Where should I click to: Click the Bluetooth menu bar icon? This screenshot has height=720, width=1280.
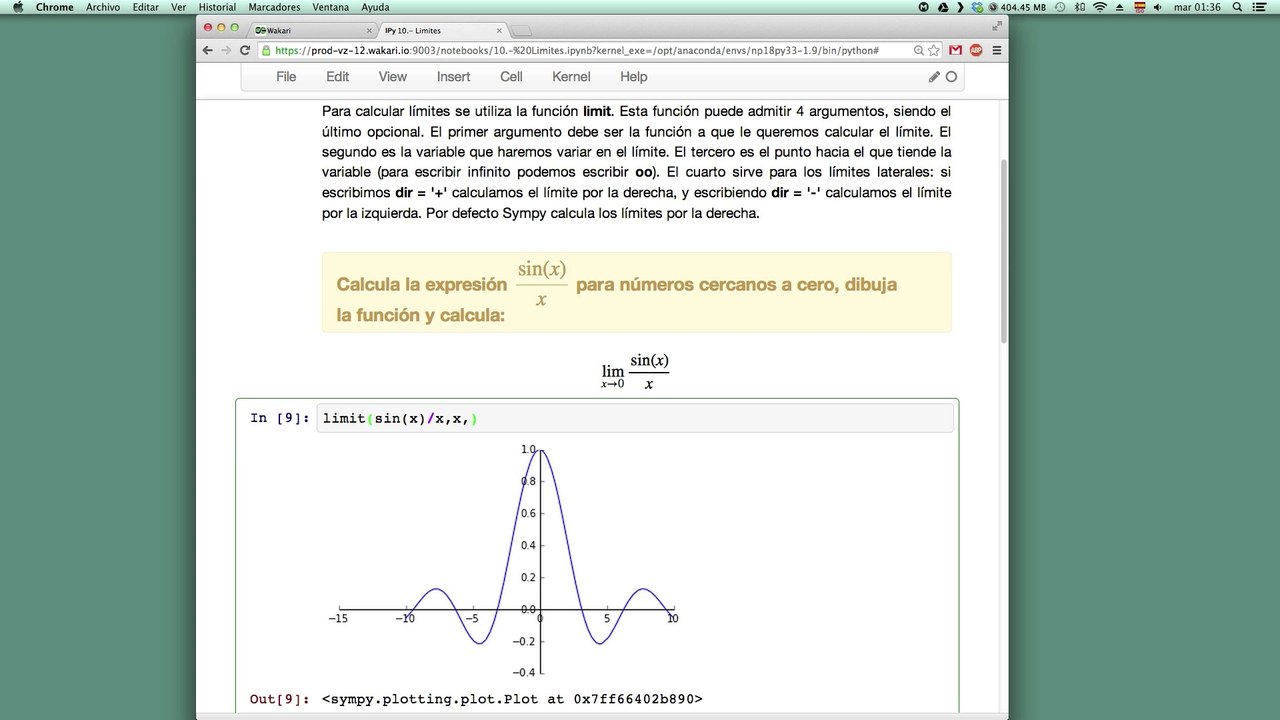coord(1079,7)
